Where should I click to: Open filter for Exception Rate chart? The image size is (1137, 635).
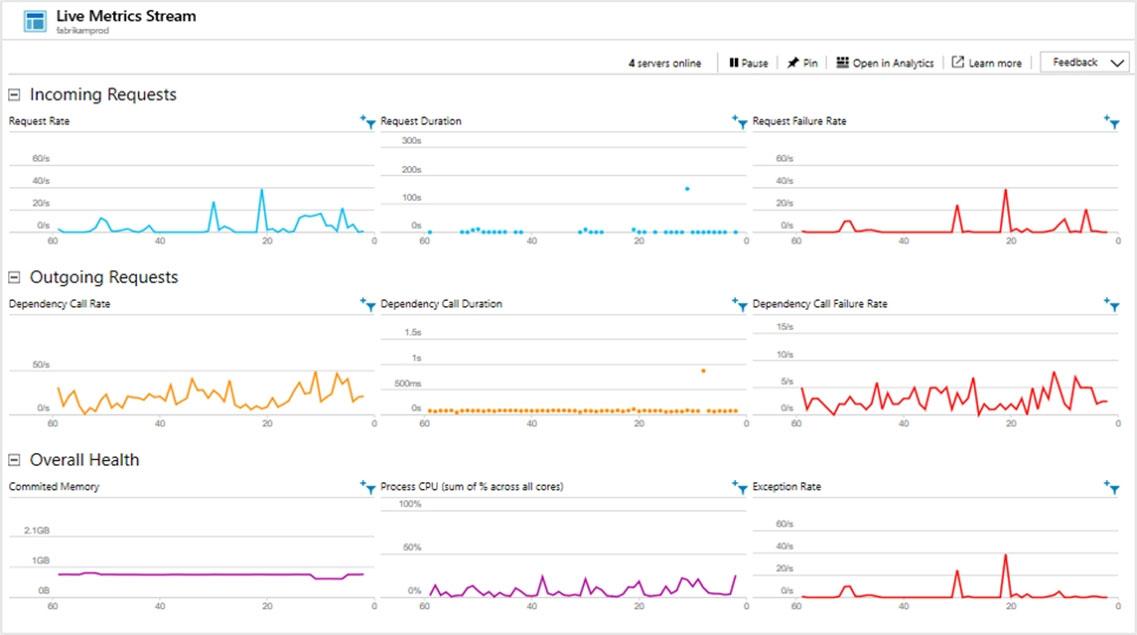[x=1111, y=487]
